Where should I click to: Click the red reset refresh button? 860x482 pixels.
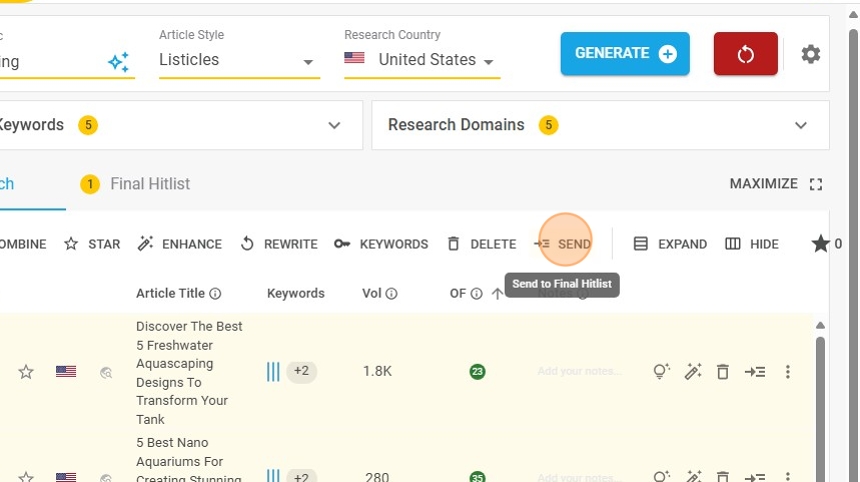tap(745, 54)
